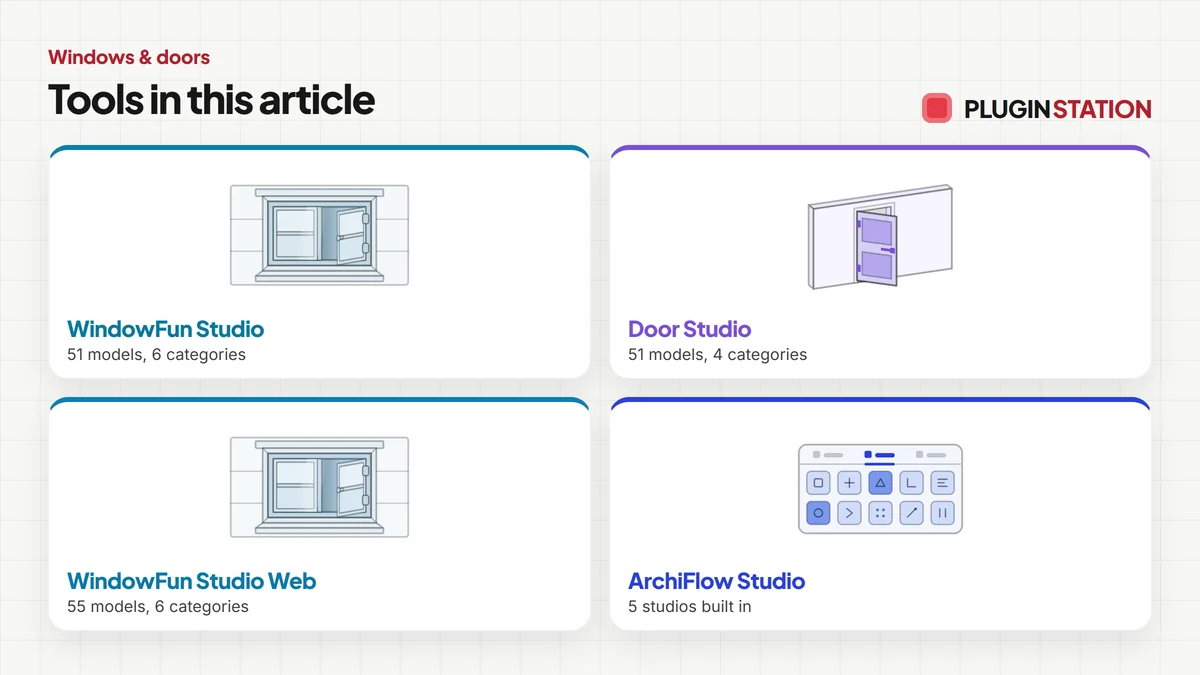
Task: Click the WindowFun Studio window illustration
Action: click(x=319, y=236)
